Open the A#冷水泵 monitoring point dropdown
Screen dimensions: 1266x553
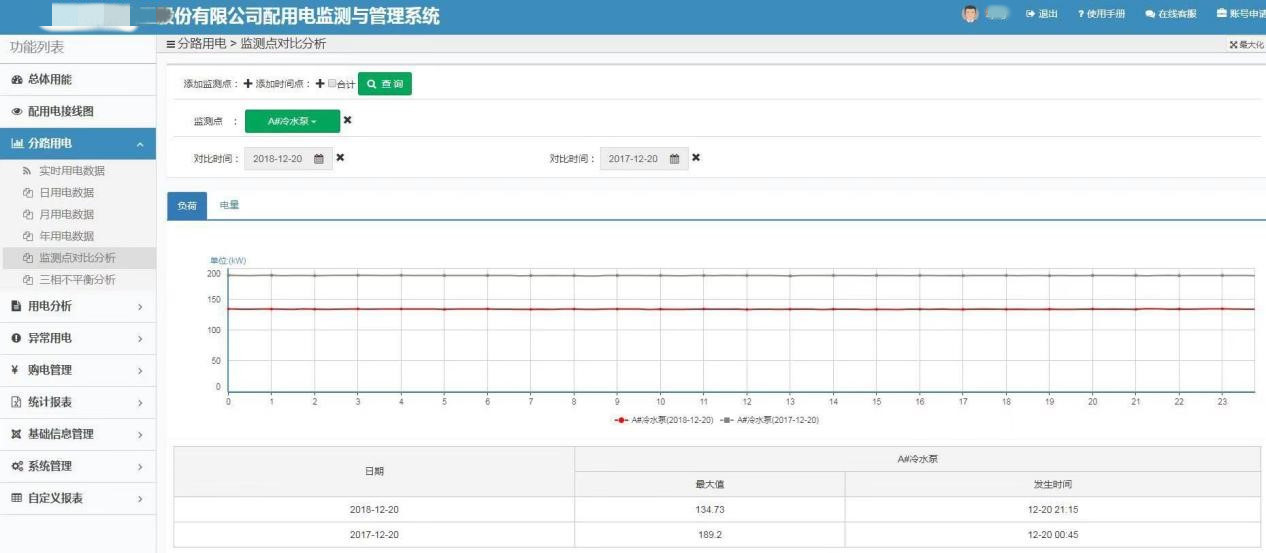click(292, 121)
